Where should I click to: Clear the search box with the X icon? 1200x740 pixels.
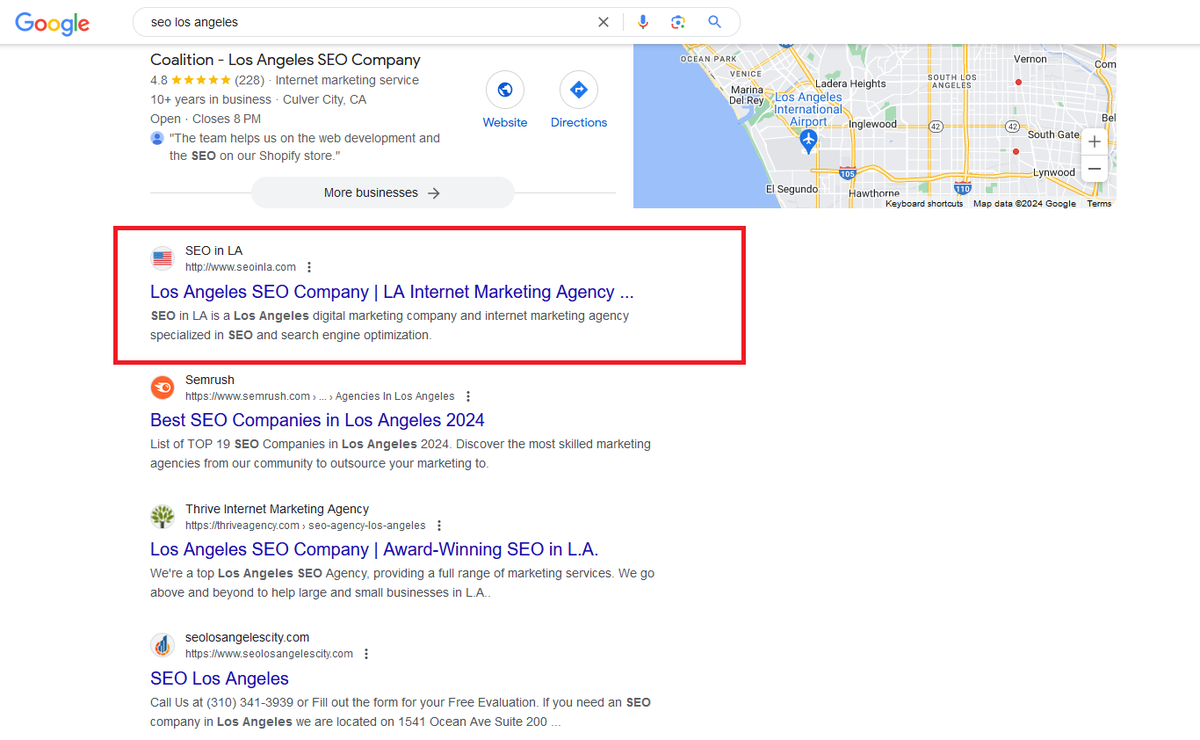click(603, 22)
